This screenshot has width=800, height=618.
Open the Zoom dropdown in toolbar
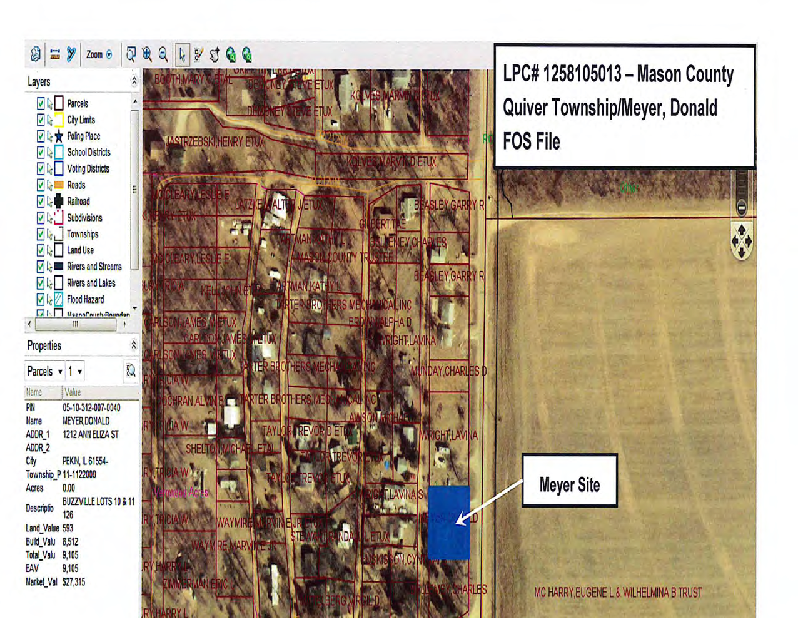click(109, 54)
